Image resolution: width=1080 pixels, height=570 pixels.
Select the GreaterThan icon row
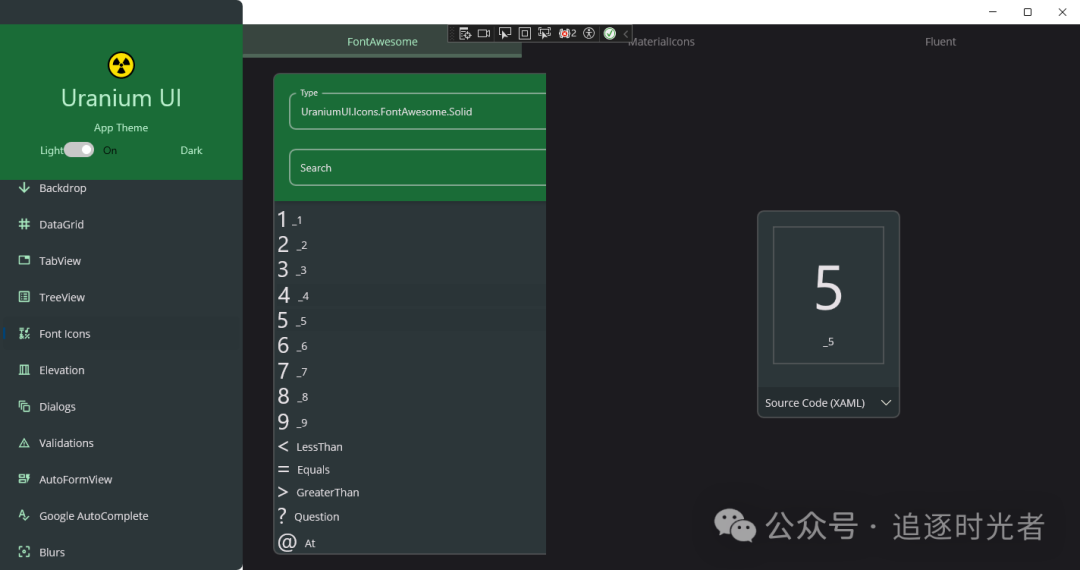(x=411, y=492)
